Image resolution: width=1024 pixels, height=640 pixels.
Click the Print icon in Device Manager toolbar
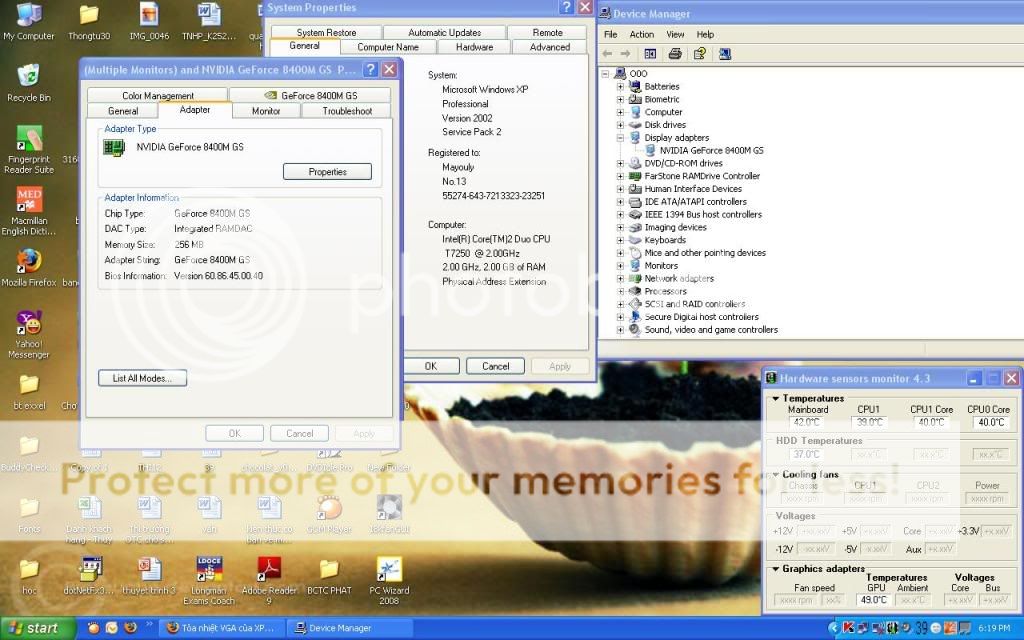(675, 54)
